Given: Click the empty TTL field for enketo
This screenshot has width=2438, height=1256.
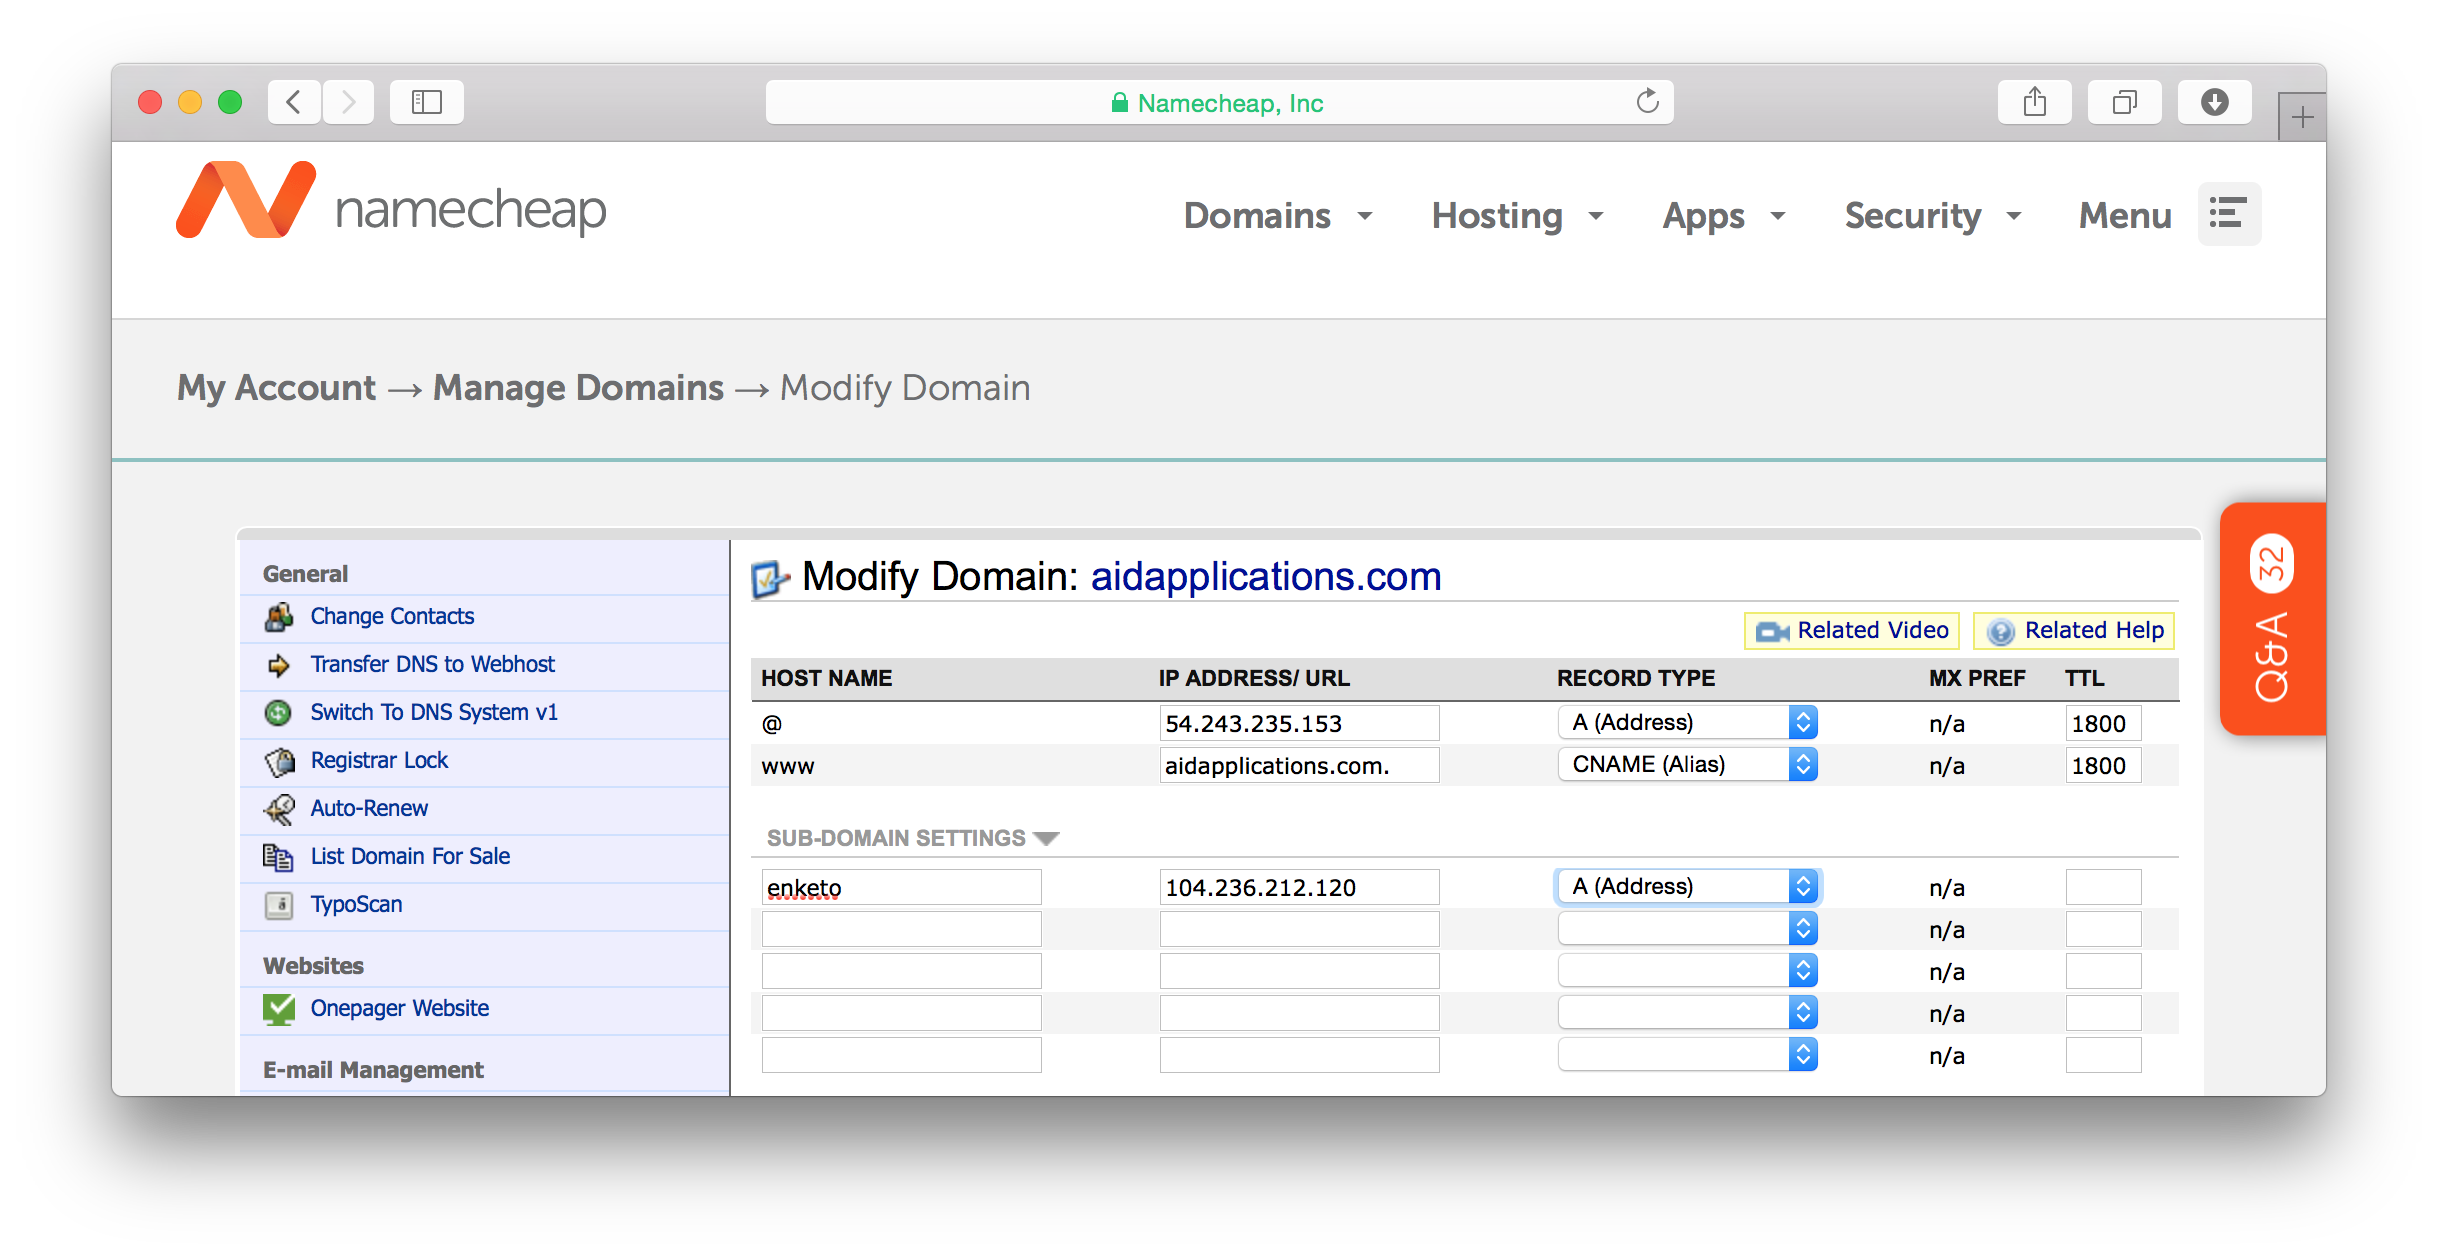Looking at the screenshot, I should click(2103, 887).
